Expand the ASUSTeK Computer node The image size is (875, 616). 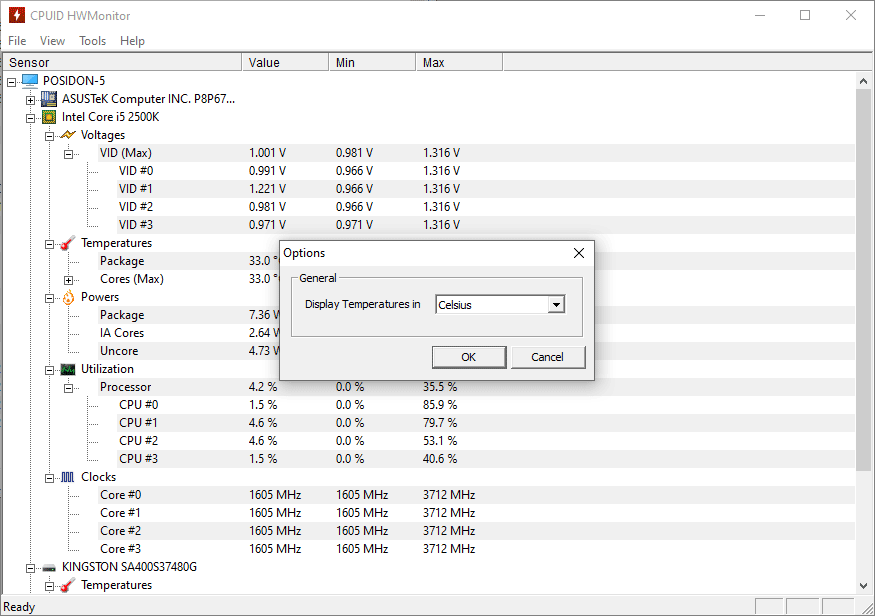(x=30, y=100)
